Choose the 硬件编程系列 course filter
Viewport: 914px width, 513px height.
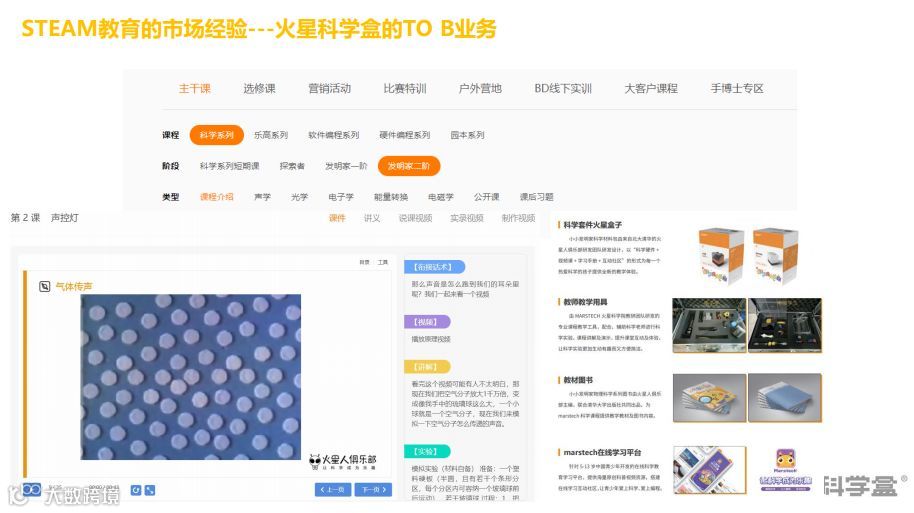(405, 135)
